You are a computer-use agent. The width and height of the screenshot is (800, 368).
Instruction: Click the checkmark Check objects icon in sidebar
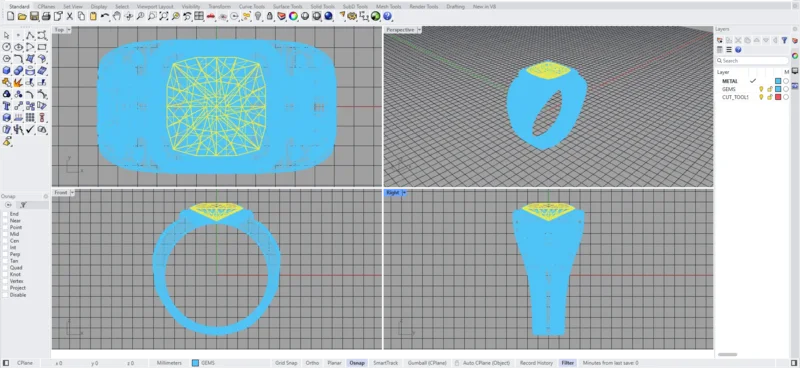(x=30, y=129)
